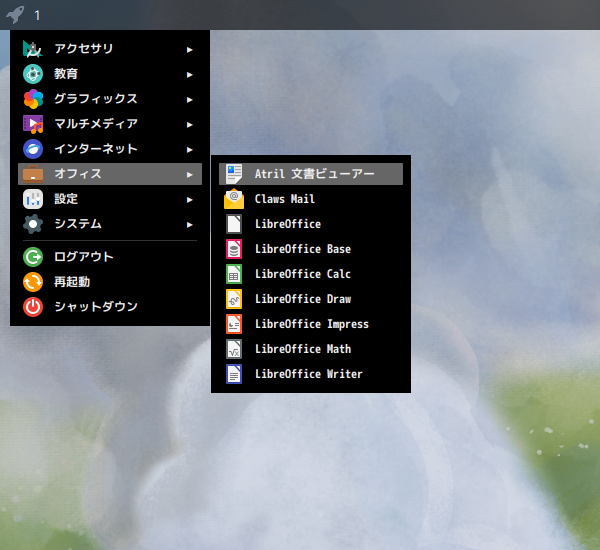Click the LibreOffice Calc spreadsheet icon
Image resolution: width=600 pixels, height=550 pixels.
(x=234, y=274)
